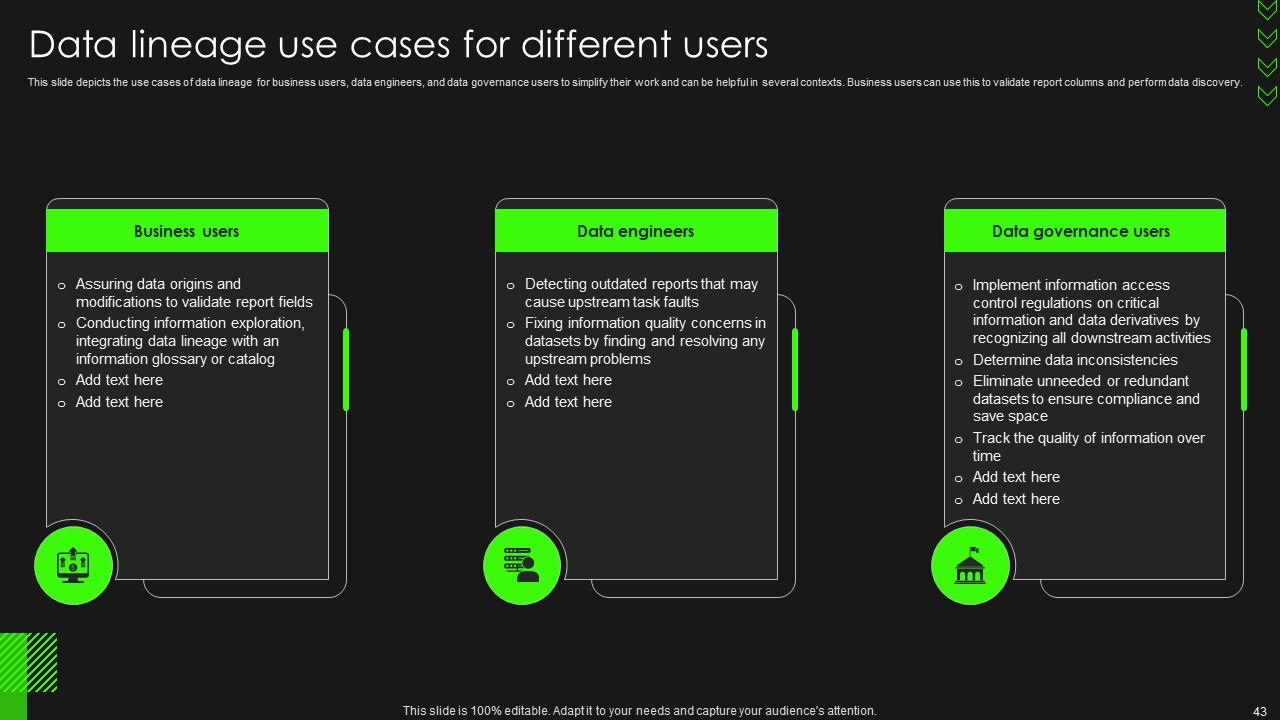Click the green vertical bar beside the Business users card
Screen dimensions: 1280x720
346,369
